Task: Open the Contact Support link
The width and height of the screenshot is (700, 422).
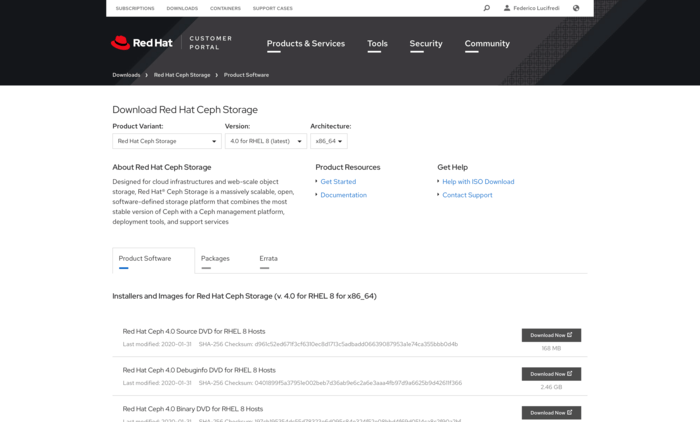Action: 467,195
